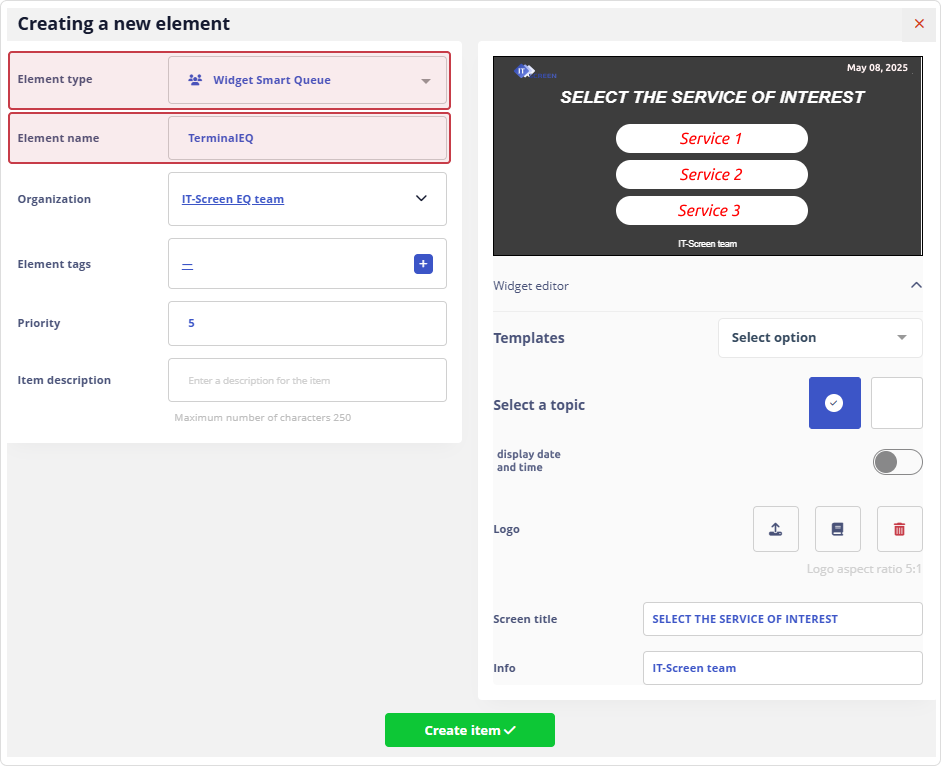Viewport: 941px width, 766px height.
Task: Click the Widget Smart Queue people icon
Action: 195,80
